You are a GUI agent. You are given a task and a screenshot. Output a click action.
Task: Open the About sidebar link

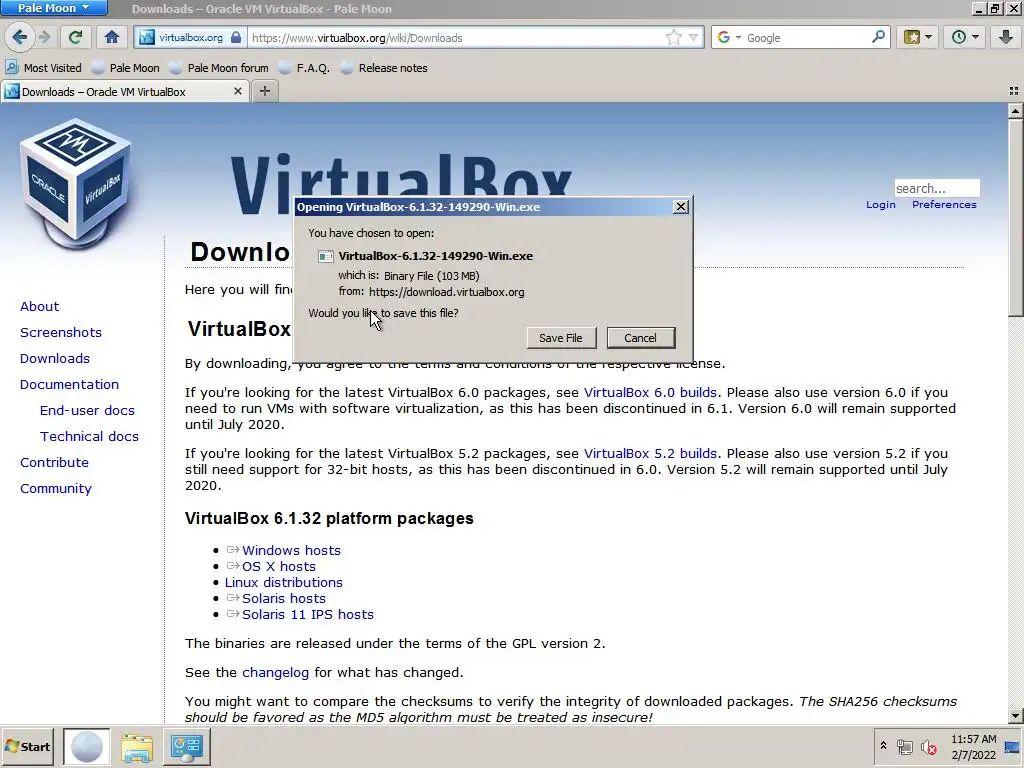(39, 306)
